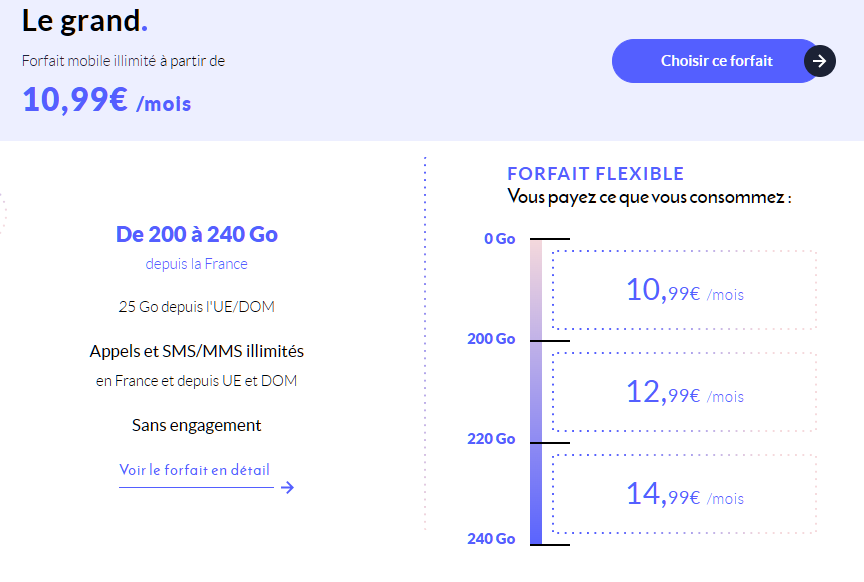
Task: Open the Voir le forfait en détail link
Action: [x=195, y=470]
